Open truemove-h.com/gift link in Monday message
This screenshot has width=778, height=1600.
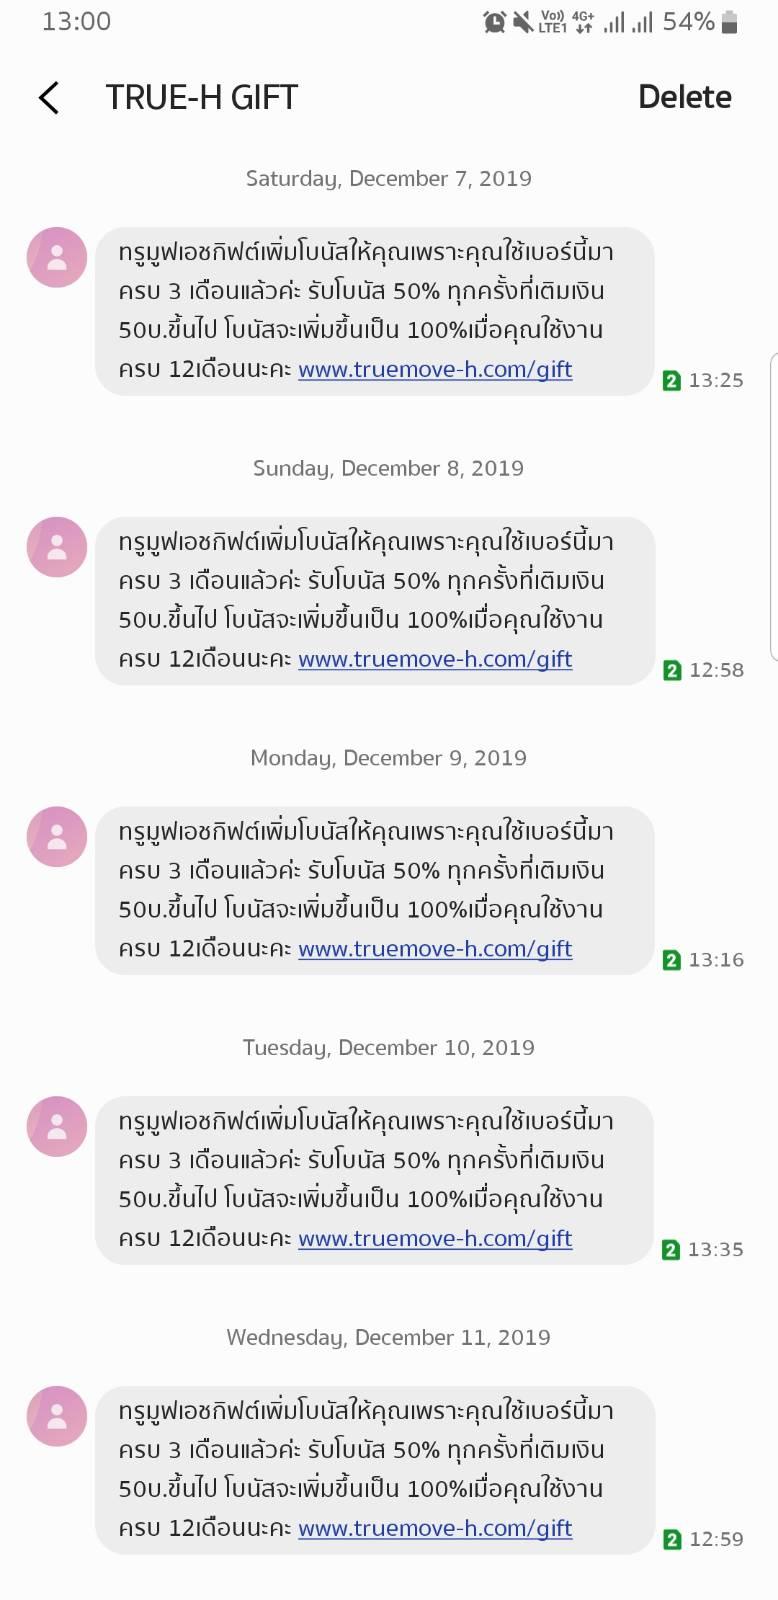435,949
